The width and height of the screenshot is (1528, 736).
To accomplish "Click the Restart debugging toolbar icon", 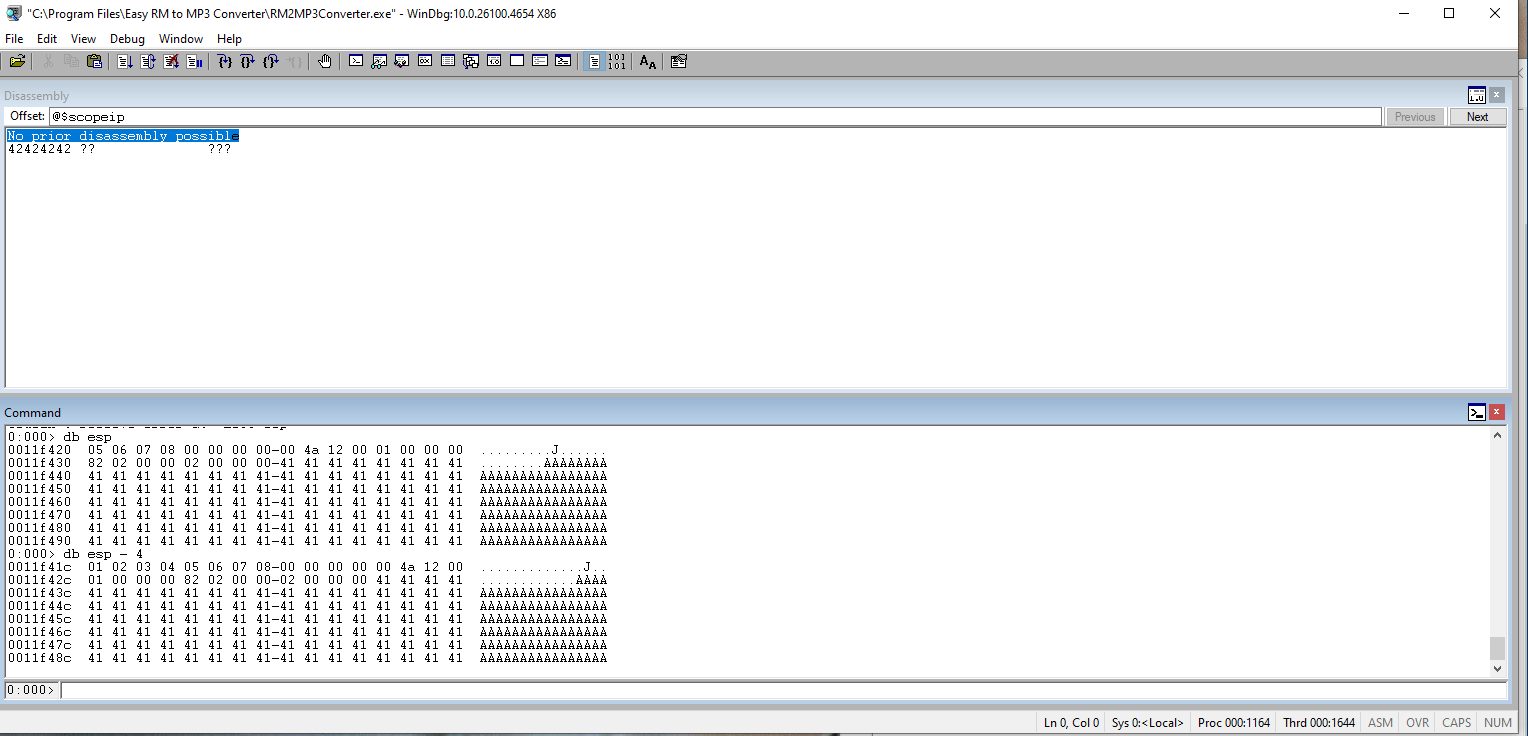I will coord(148,62).
